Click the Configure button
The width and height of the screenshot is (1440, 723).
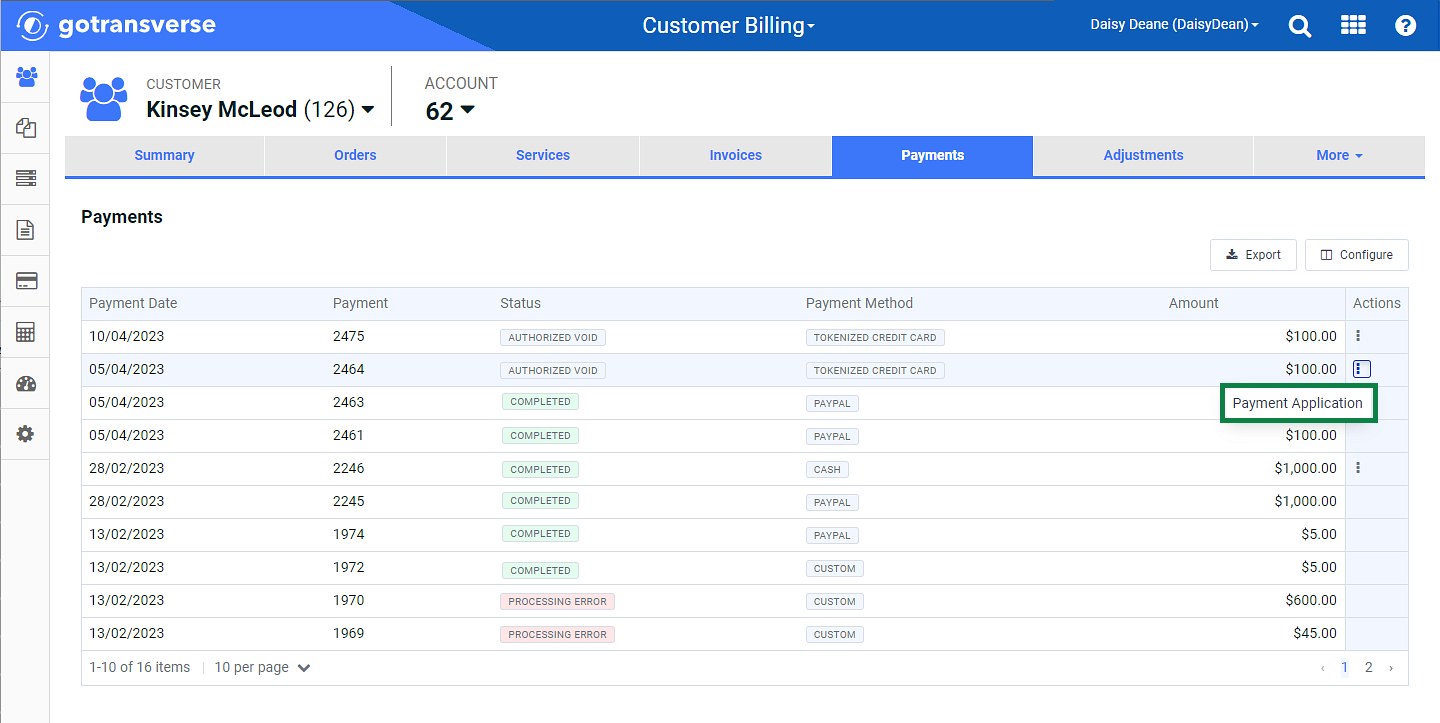click(1356, 255)
